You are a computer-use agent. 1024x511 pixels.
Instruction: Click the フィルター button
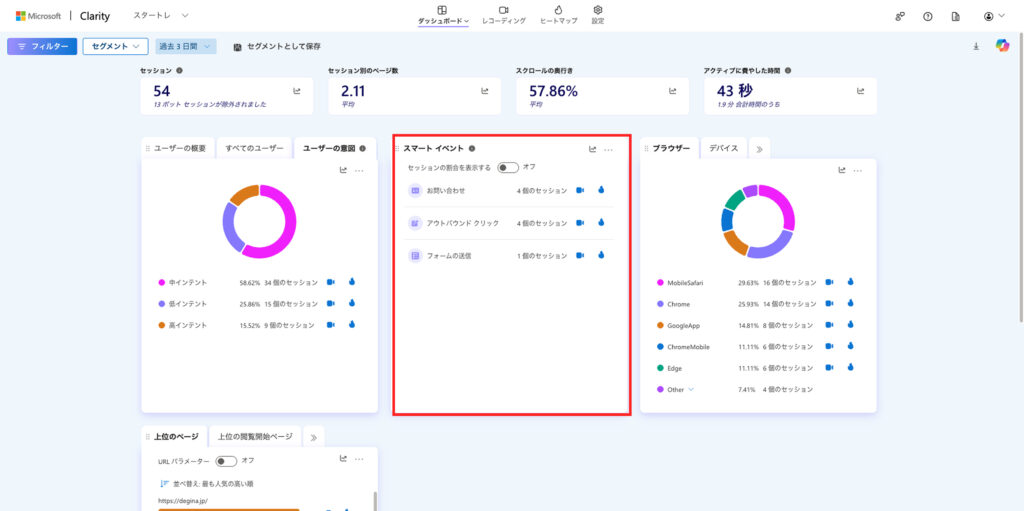pyautogui.click(x=42, y=46)
